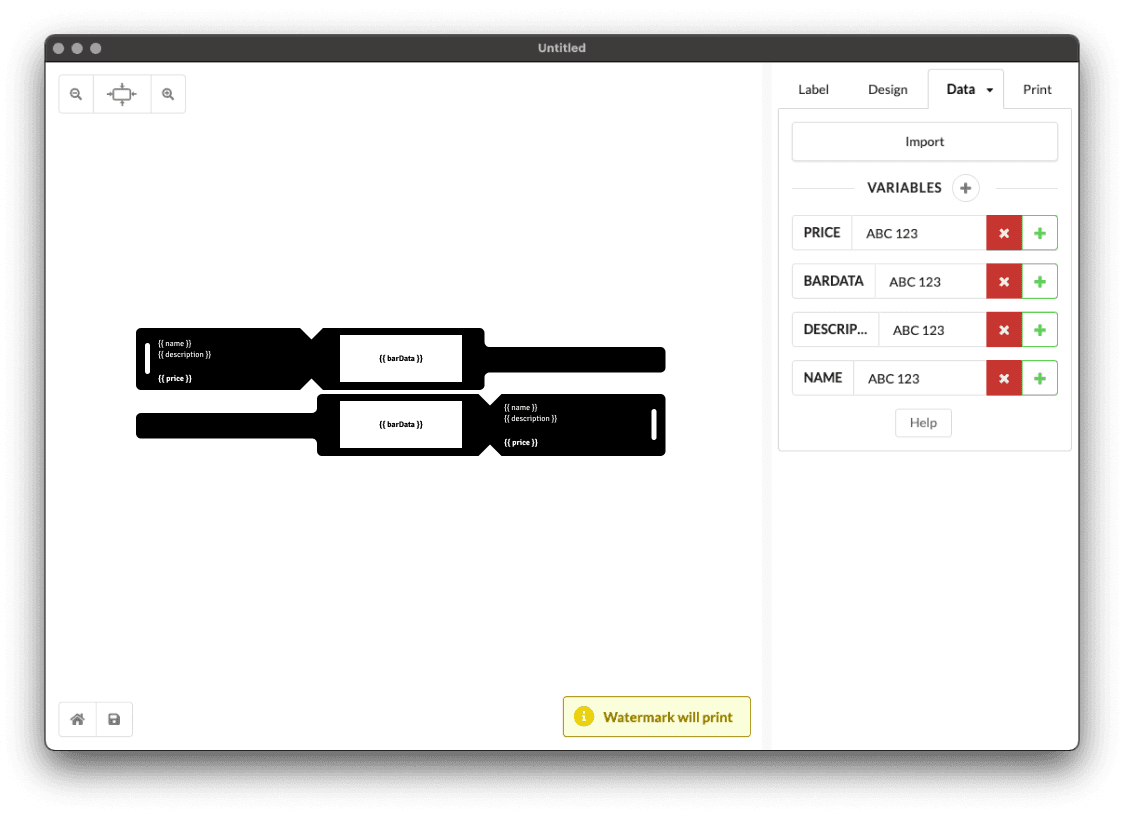Add new variable with circled plus icon
1124x819 pixels.
tap(965, 188)
